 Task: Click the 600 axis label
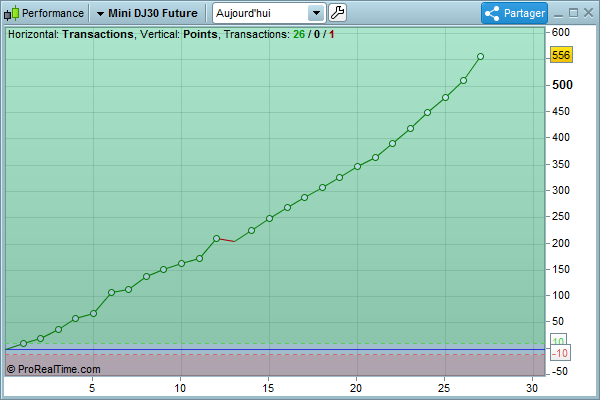[x=561, y=33]
